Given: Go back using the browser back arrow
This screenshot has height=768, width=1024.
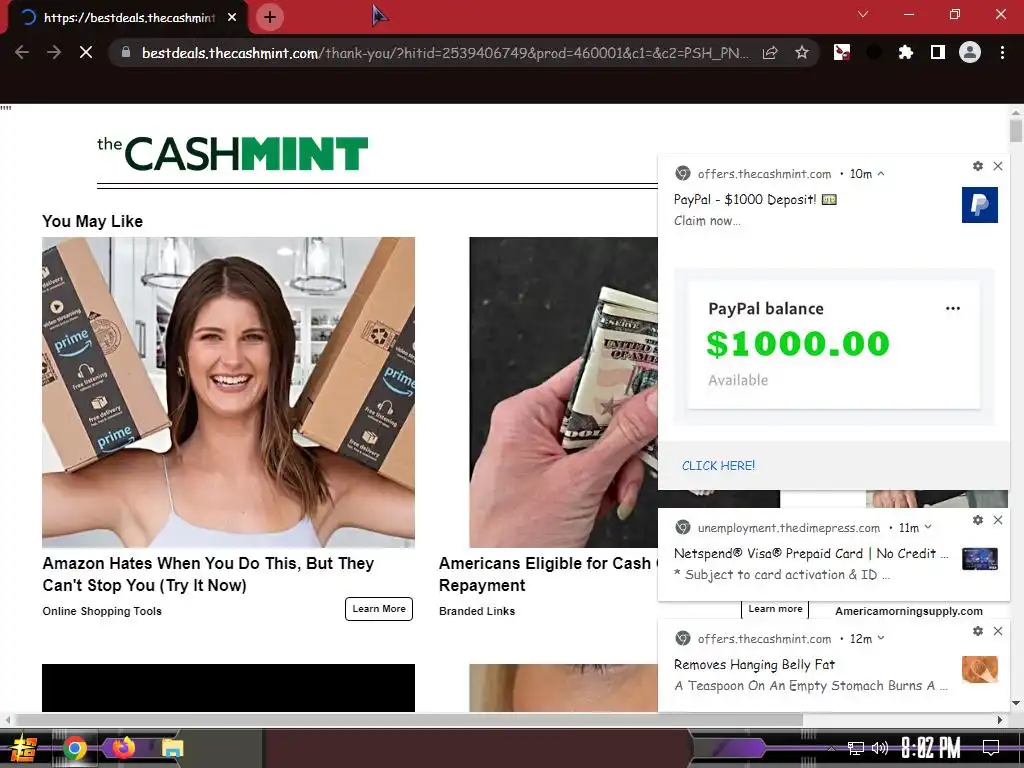Looking at the screenshot, I should click(22, 52).
